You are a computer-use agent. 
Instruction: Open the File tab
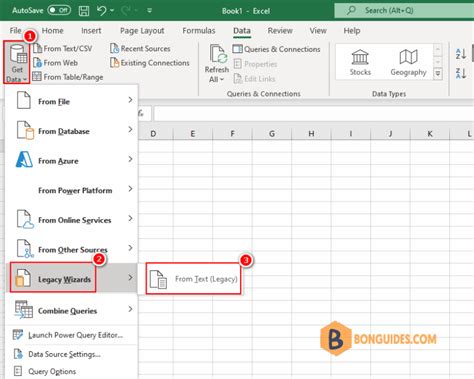15,30
